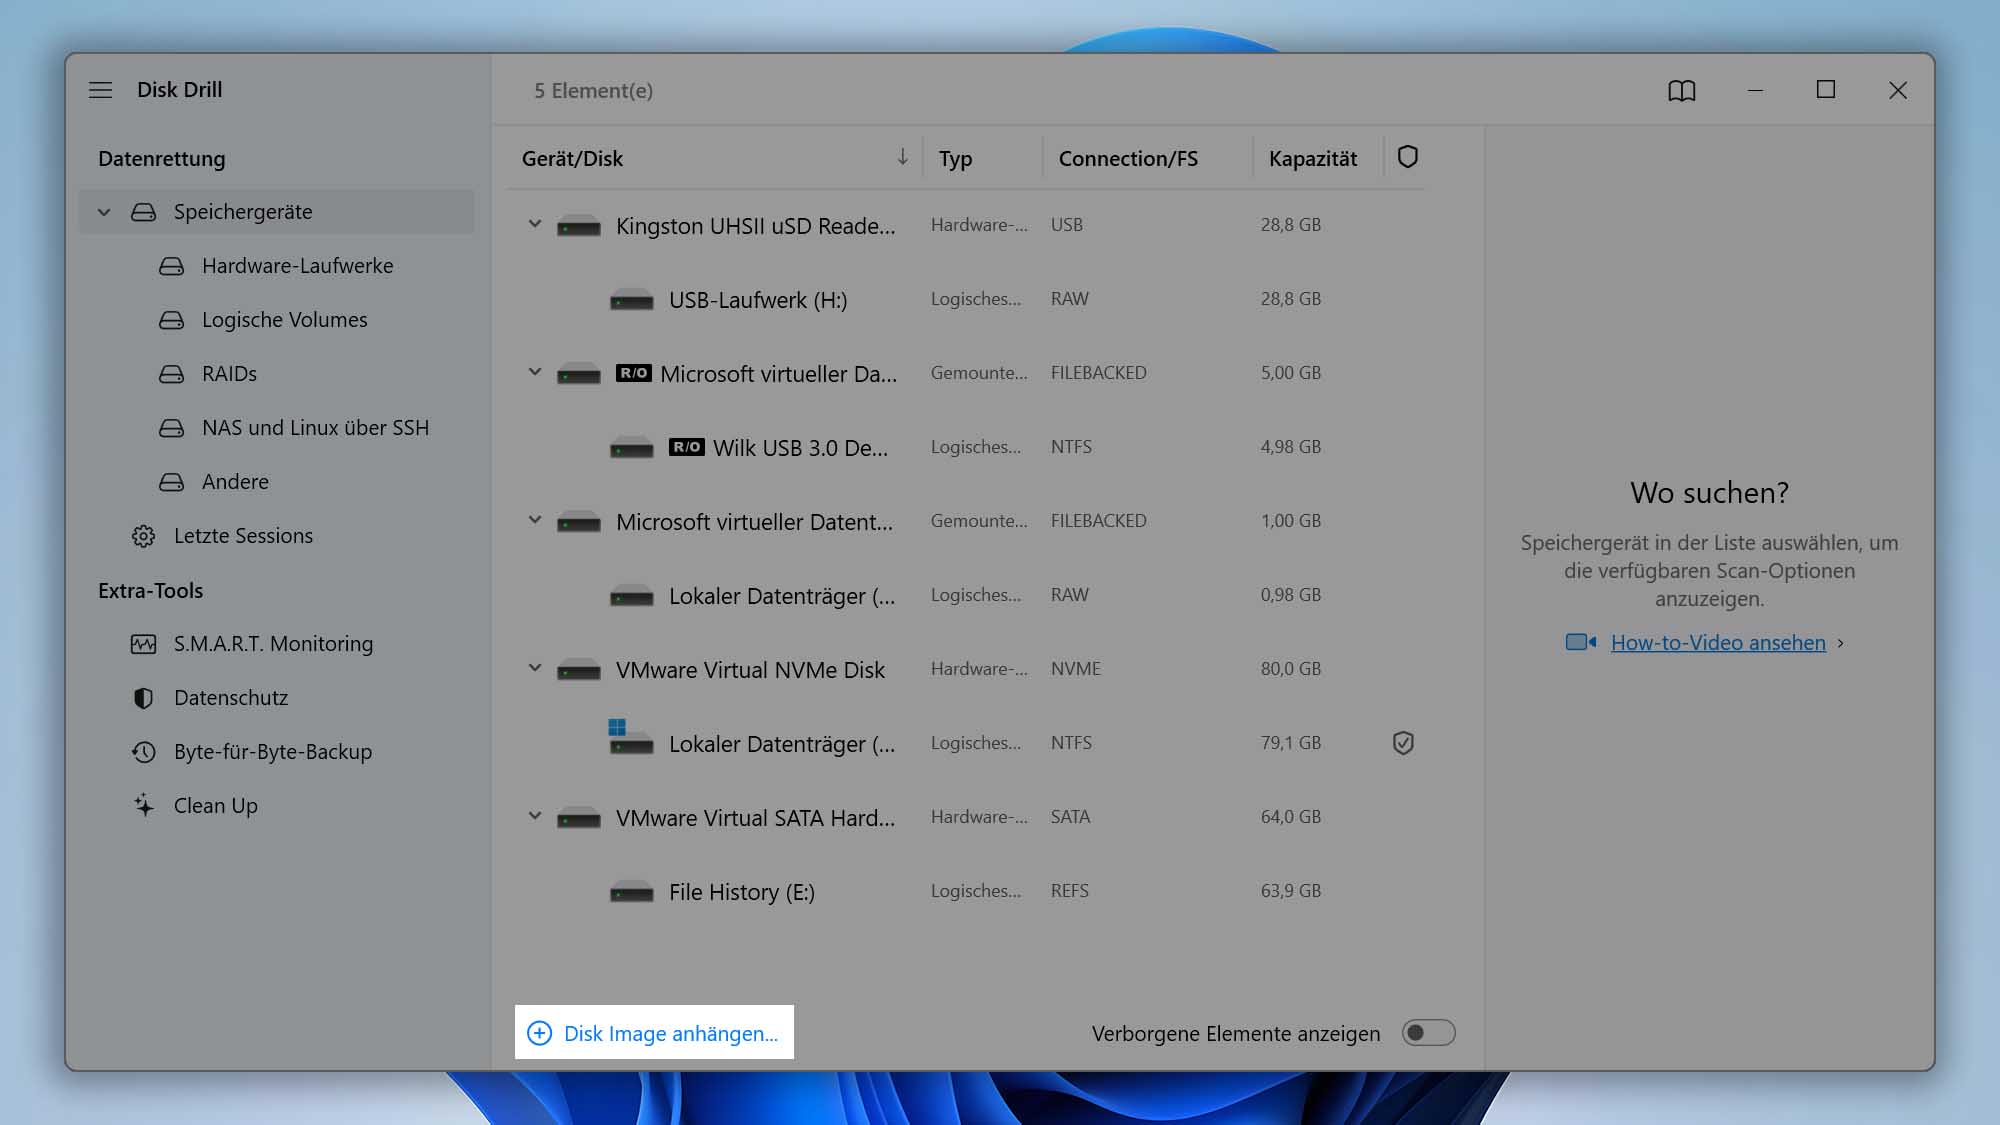The height and width of the screenshot is (1125, 2000).
Task: Click the SATA connection cell
Action: 1070,817
